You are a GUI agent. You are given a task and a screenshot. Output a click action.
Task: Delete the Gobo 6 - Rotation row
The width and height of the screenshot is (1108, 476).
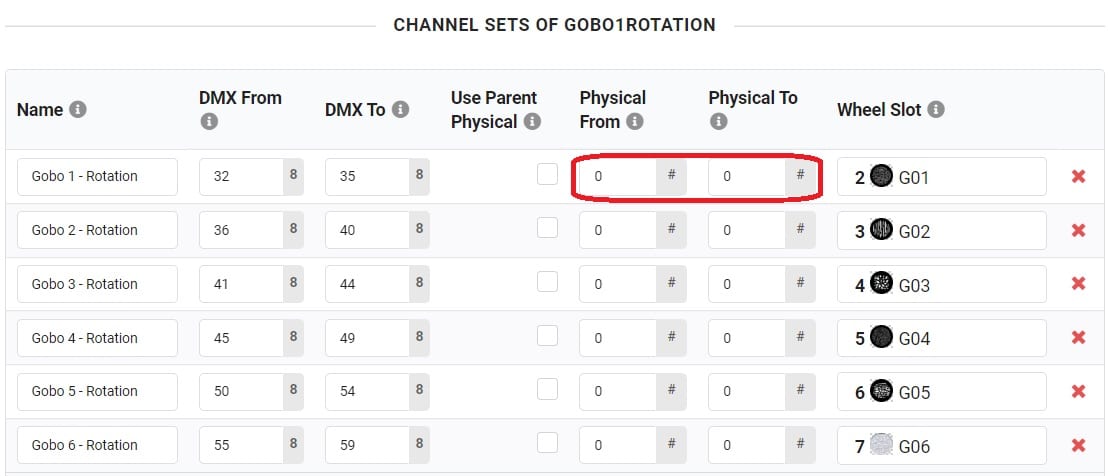[1078, 445]
